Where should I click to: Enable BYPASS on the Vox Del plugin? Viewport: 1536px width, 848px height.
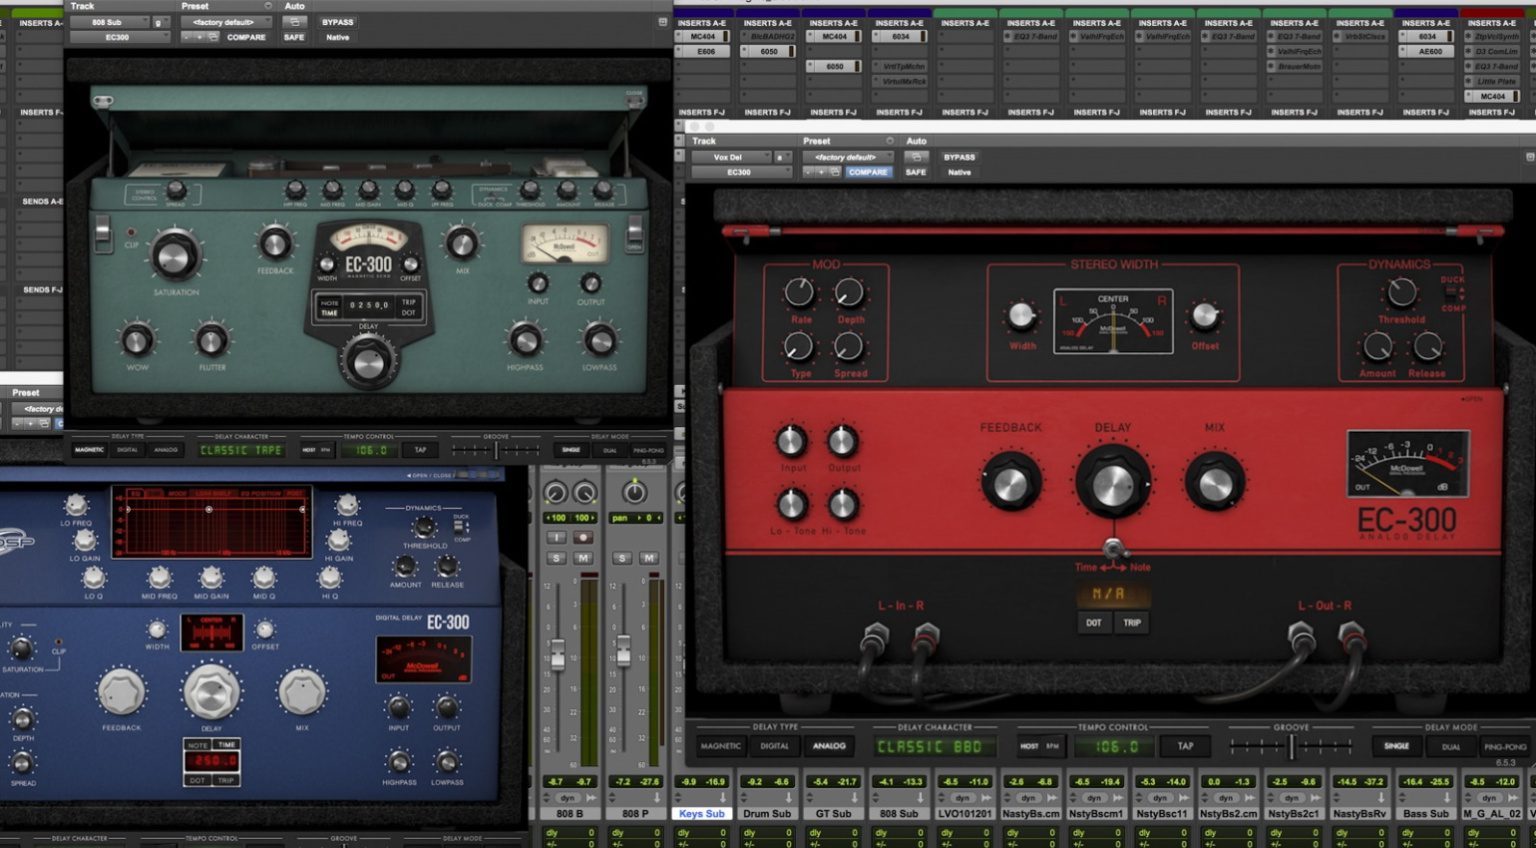pyautogui.click(x=959, y=156)
